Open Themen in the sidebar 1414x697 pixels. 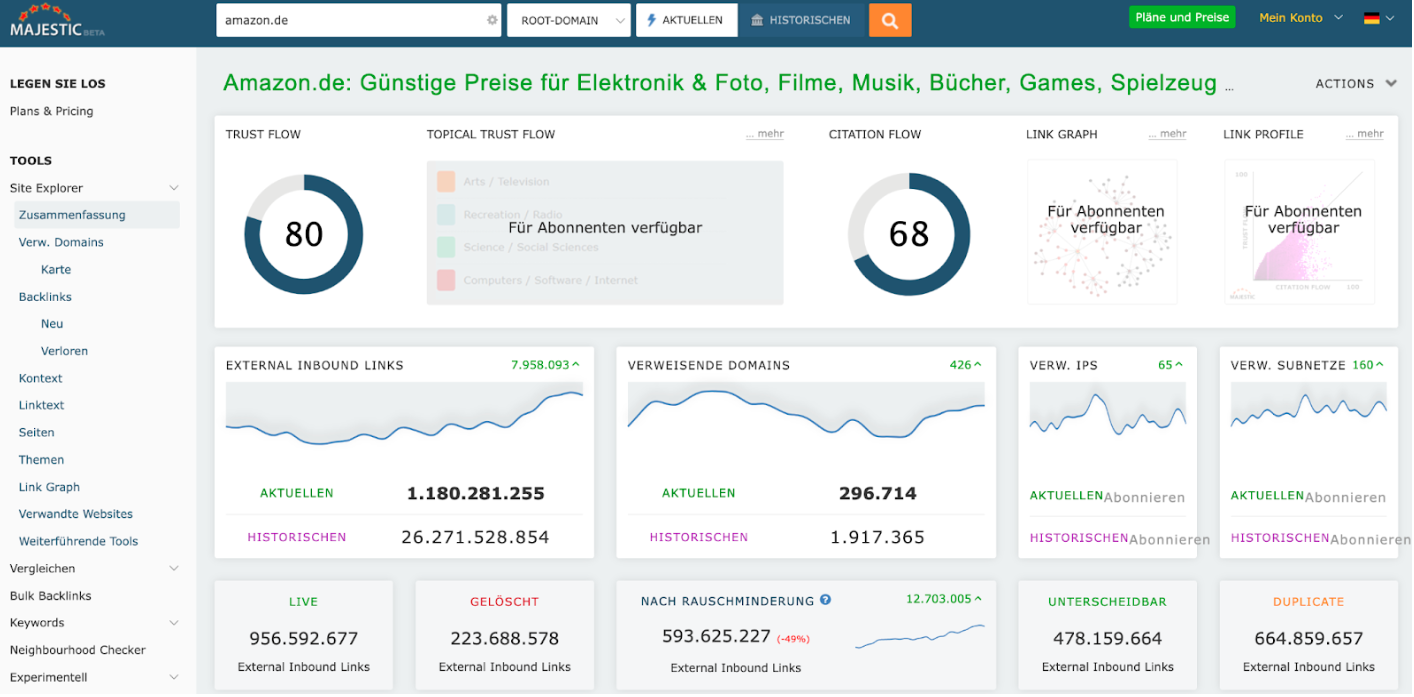pos(41,460)
